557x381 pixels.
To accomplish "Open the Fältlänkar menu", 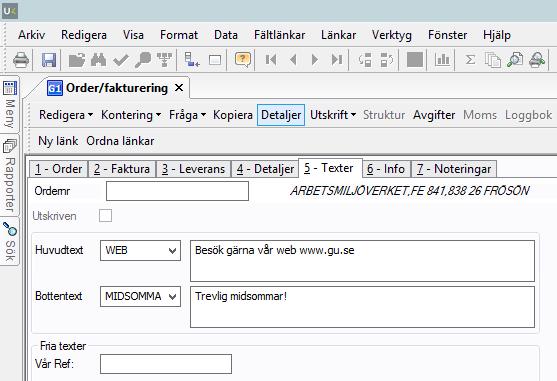I will [280, 35].
